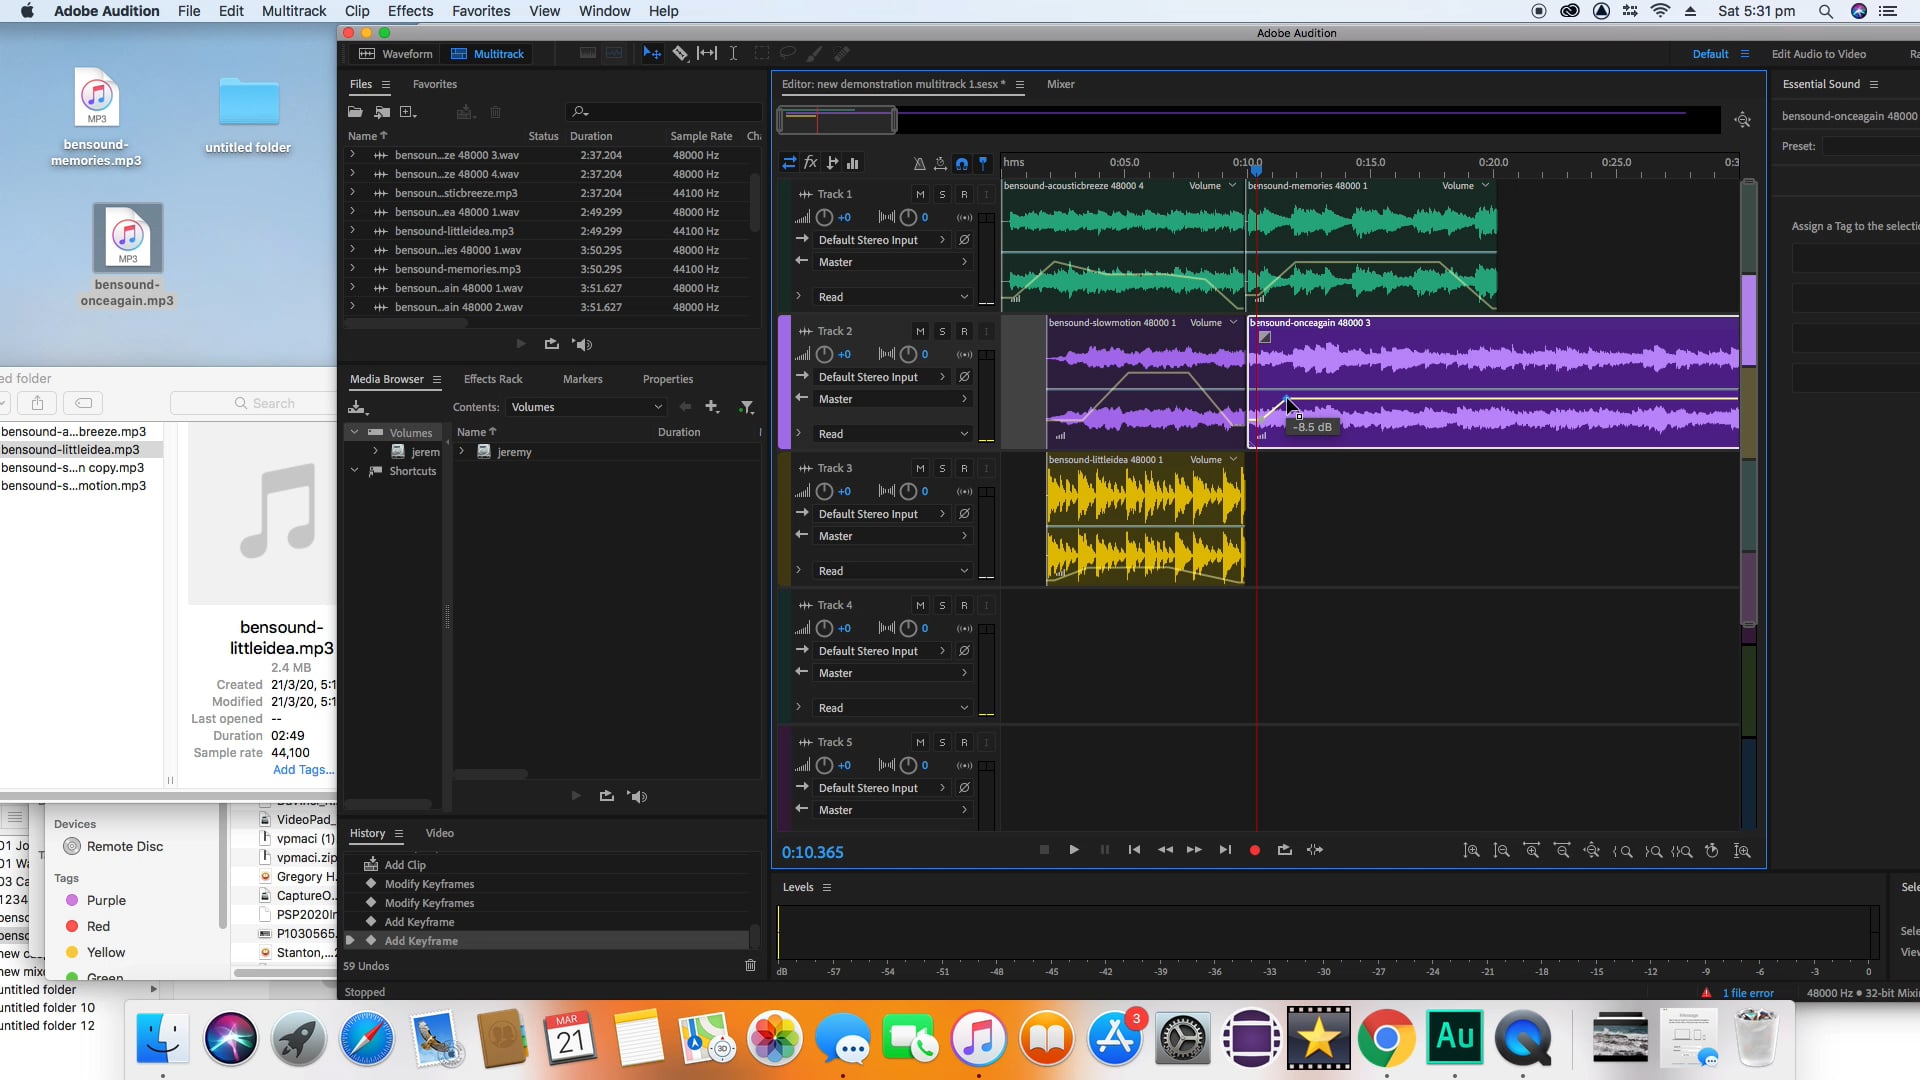This screenshot has height=1080, width=1920.
Task: Click Add Tags in the Finder preview
Action: pyautogui.click(x=302, y=770)
